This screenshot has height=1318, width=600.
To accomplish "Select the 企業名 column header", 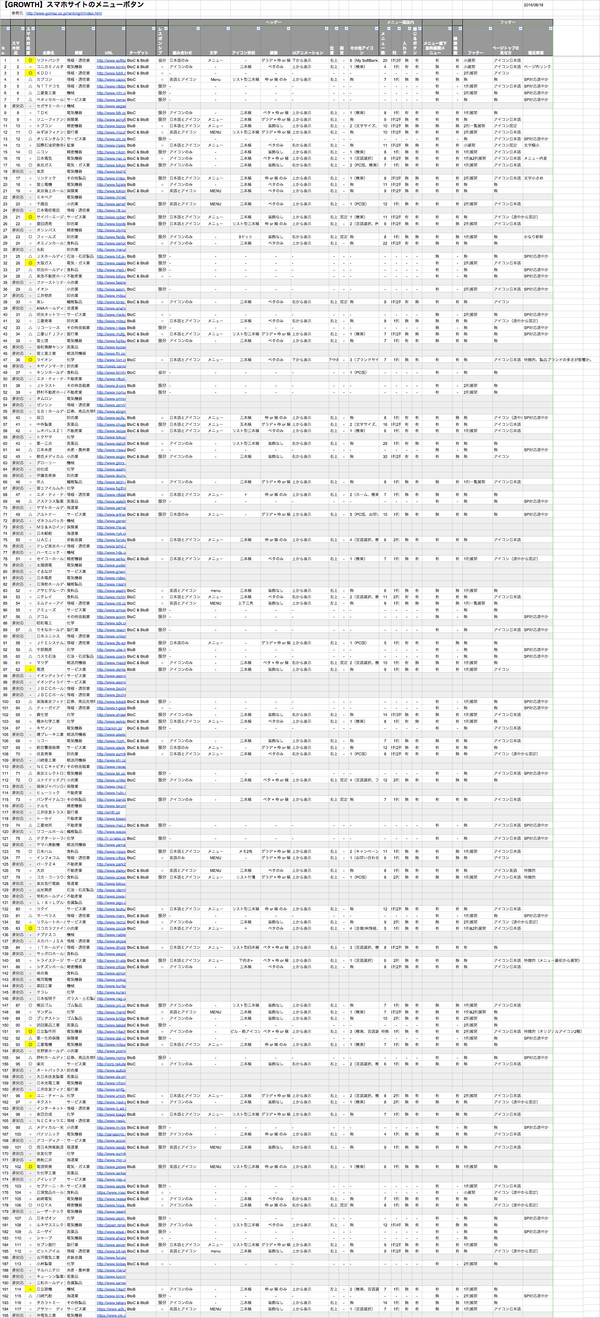I will click(50, 41).
